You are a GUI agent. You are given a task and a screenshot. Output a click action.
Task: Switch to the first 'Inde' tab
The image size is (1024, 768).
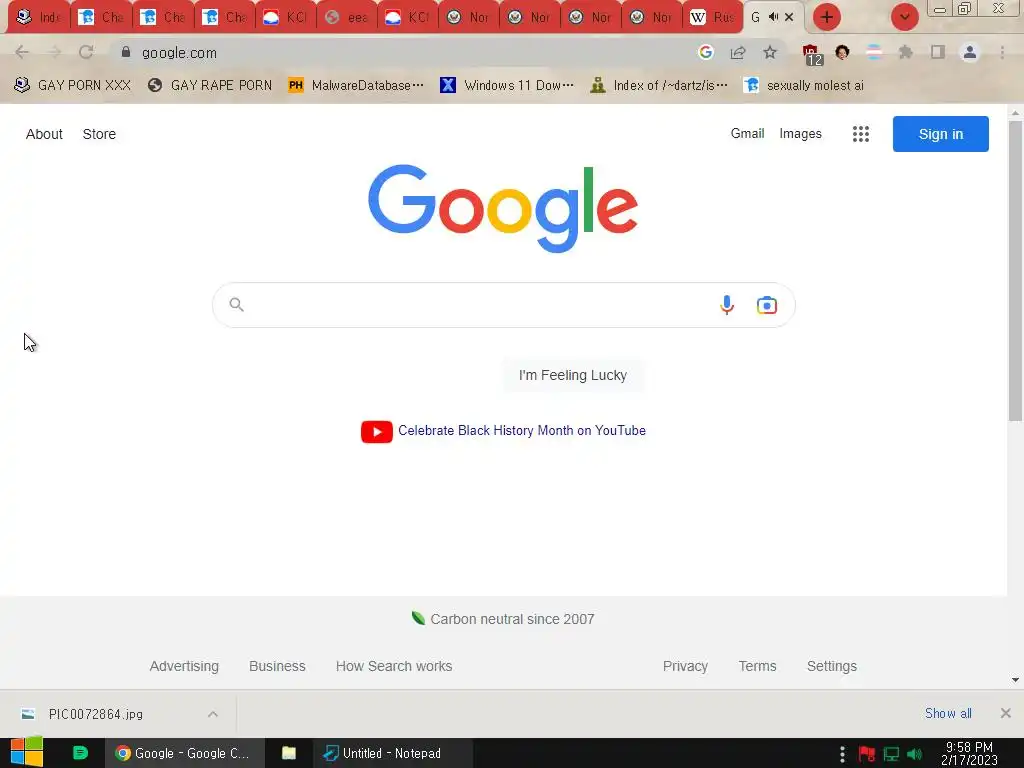tap(40, 18)
